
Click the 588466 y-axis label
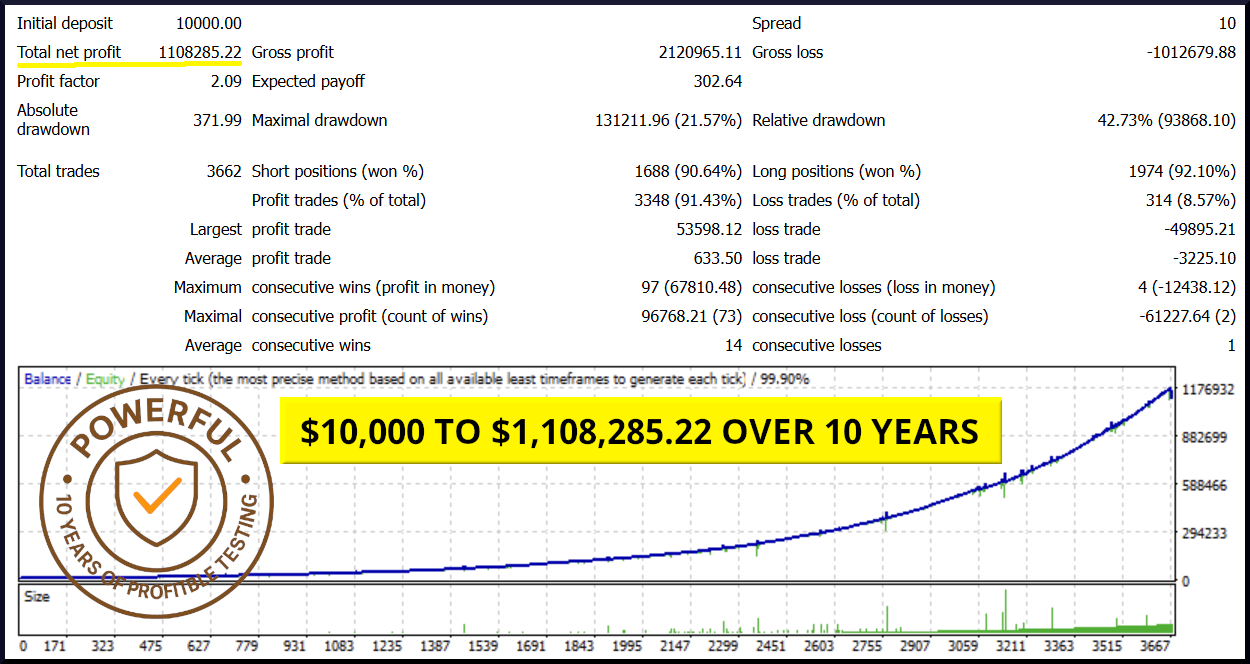(1207, 485)
